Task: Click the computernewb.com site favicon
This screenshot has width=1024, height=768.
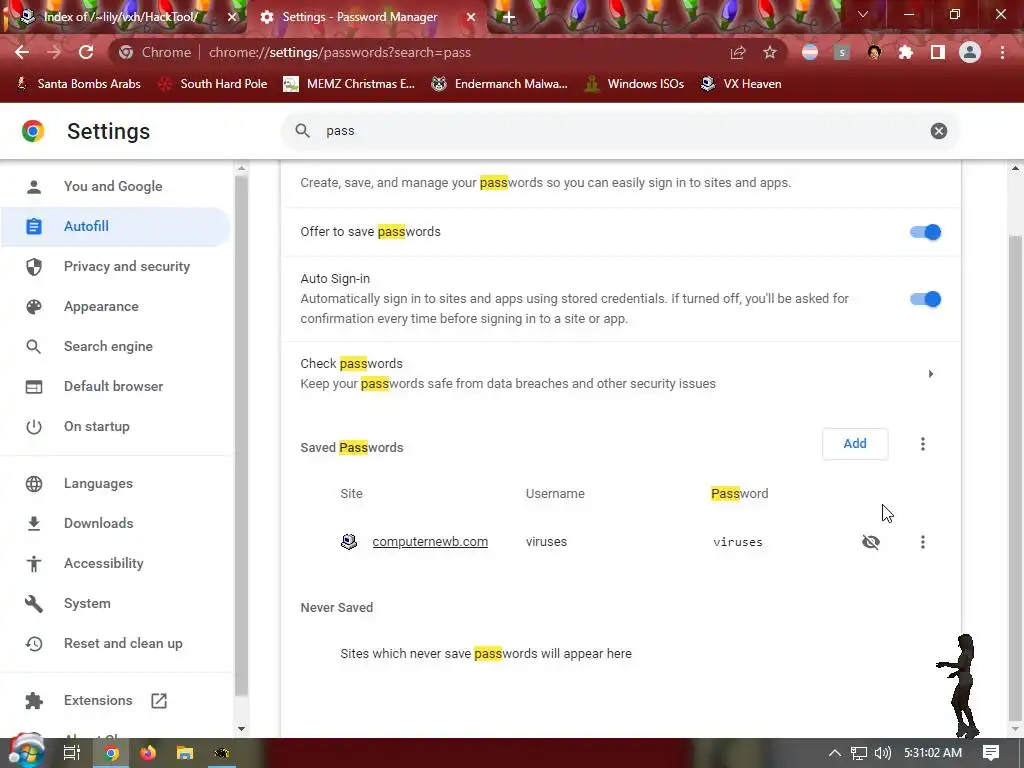Action: click(349, 541)
